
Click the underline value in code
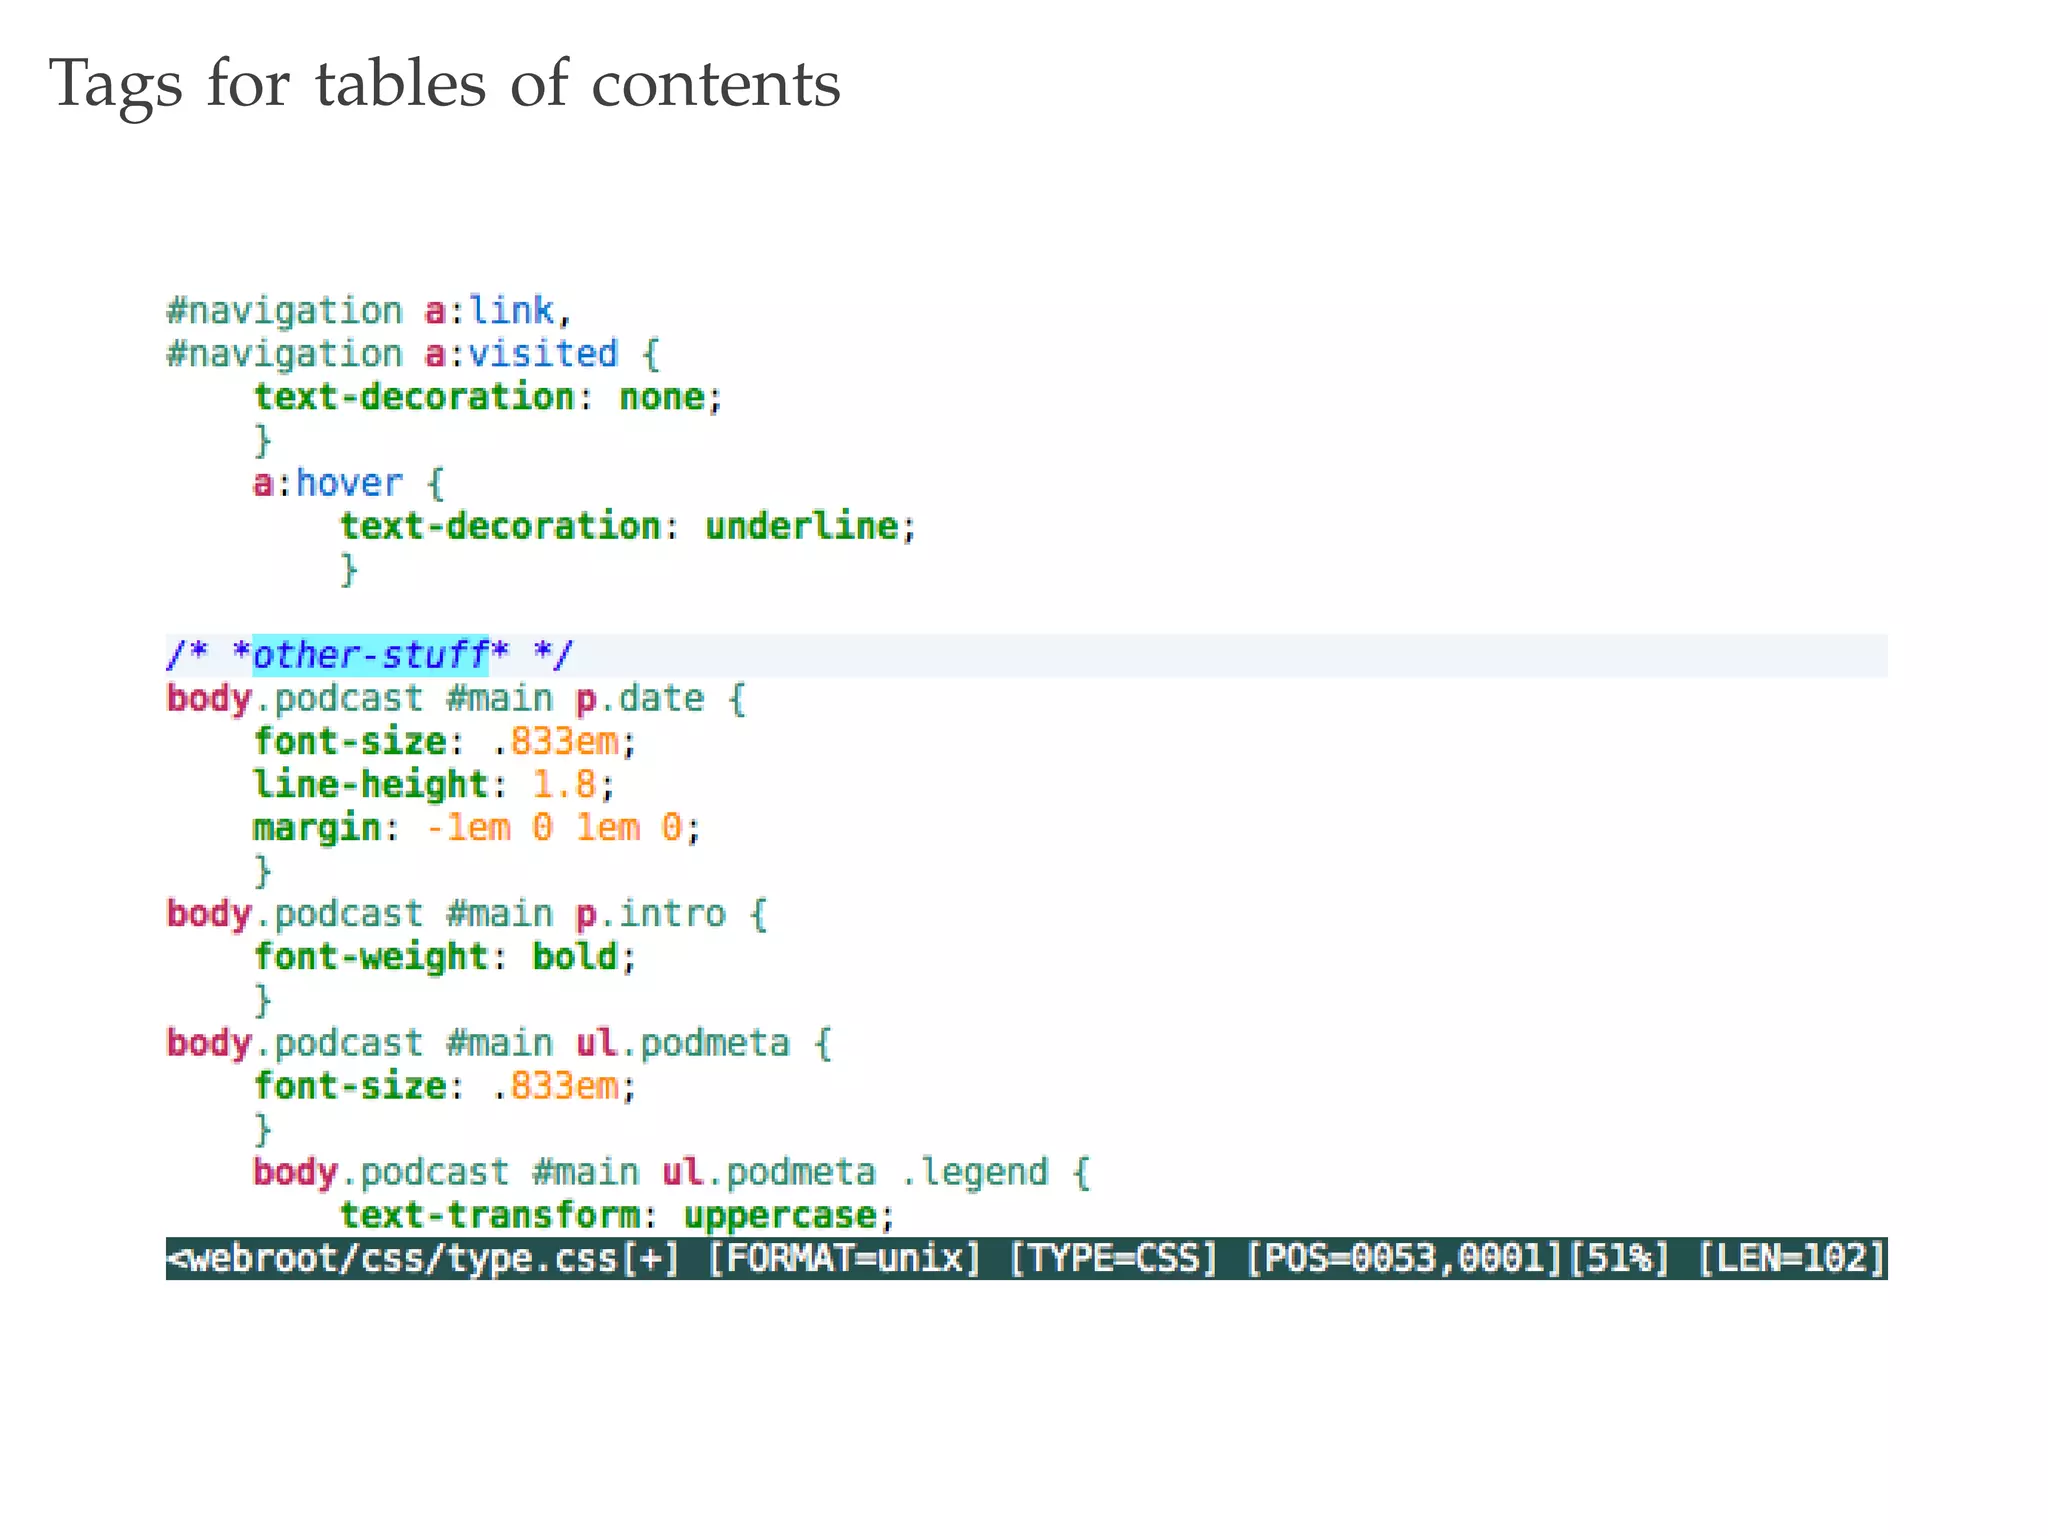click(x=801, y=526)
